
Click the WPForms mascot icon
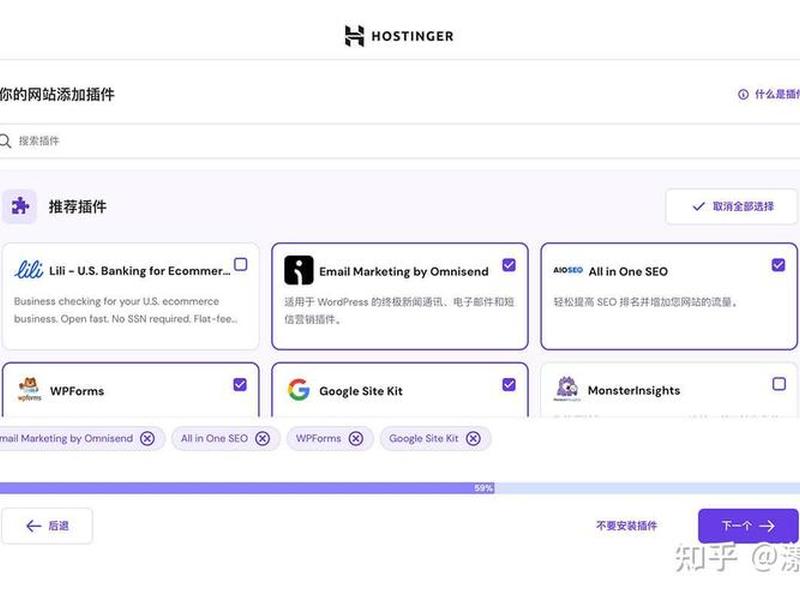(29, 389)
